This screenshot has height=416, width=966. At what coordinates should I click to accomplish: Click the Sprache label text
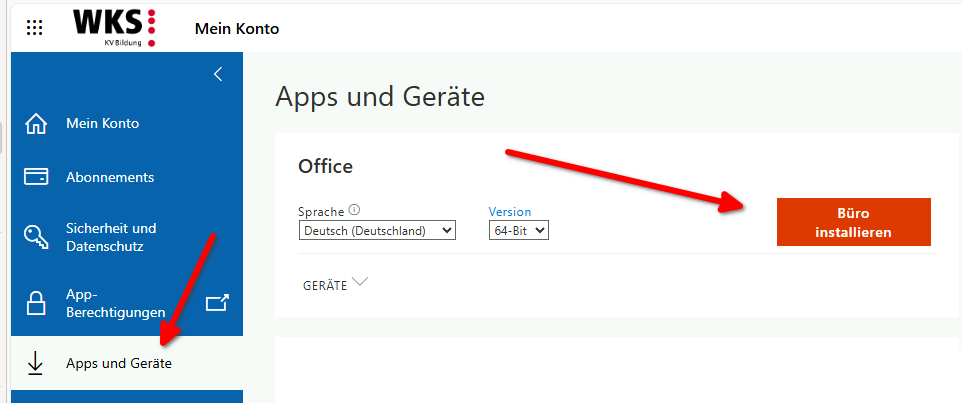[321, 212]
